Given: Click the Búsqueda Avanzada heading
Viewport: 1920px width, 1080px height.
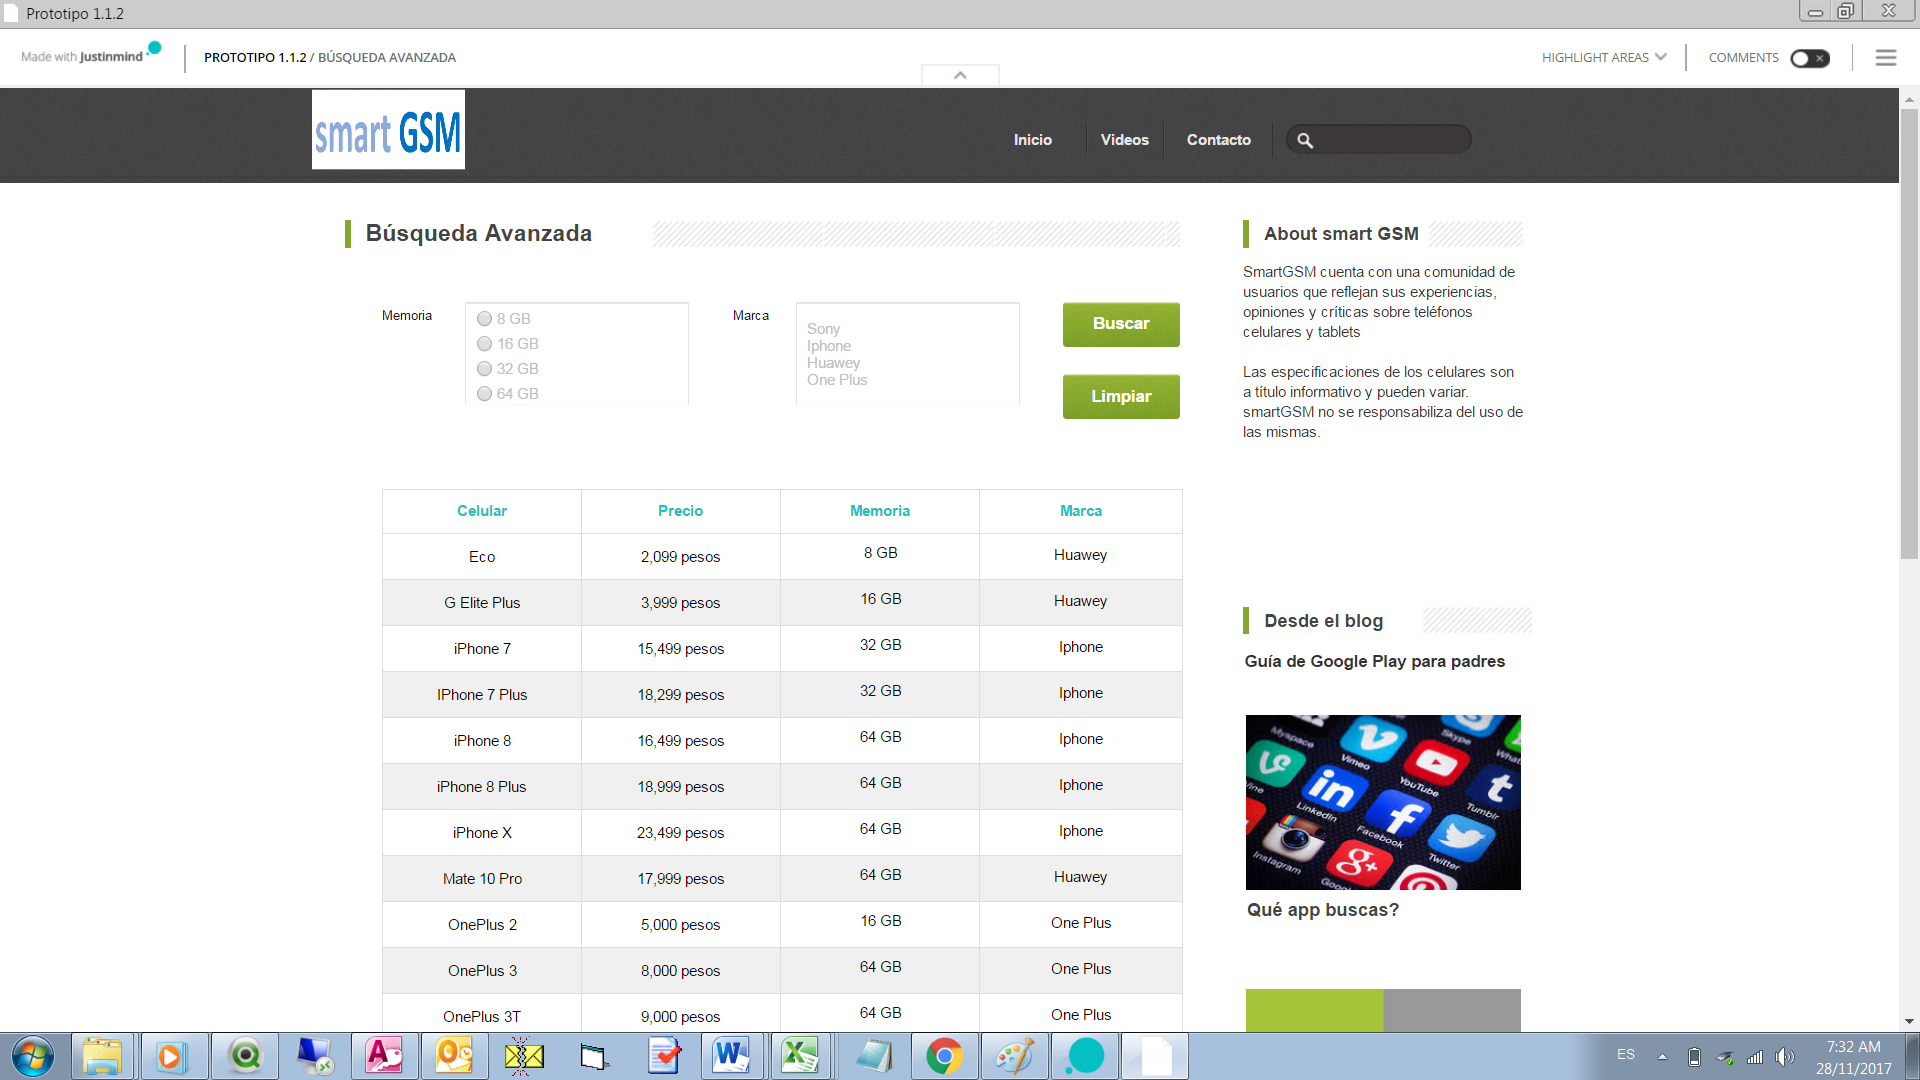Looking at the screenshot, I should tap(479, 233).
